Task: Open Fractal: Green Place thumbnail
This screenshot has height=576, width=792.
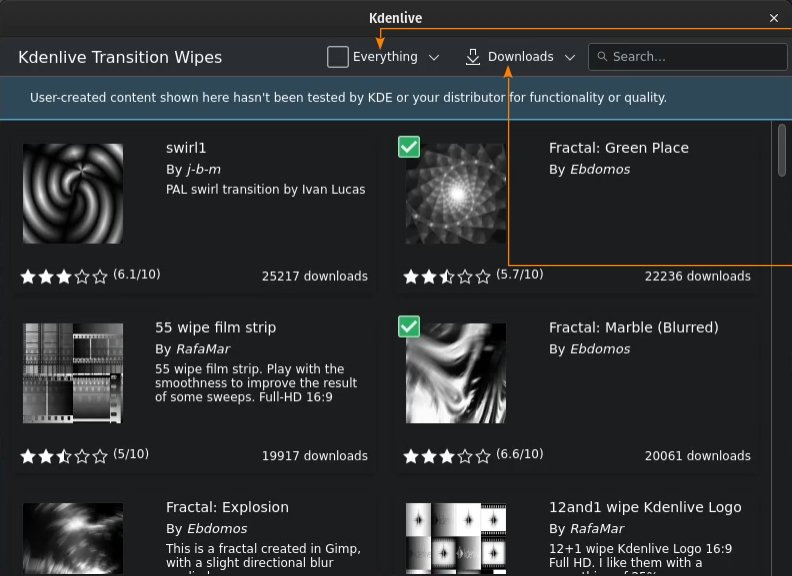Action: [456, 194]
